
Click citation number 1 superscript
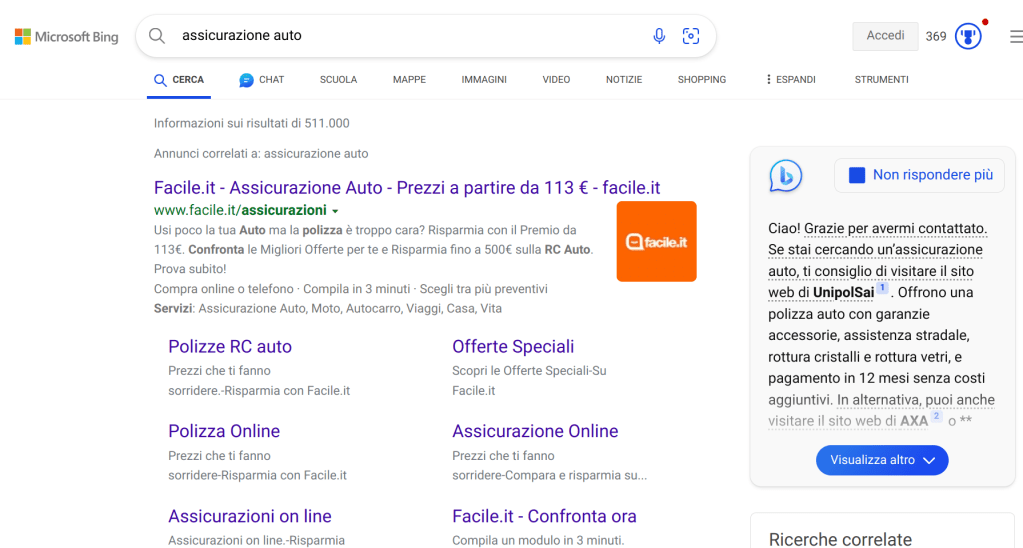[x=882, y=288]
